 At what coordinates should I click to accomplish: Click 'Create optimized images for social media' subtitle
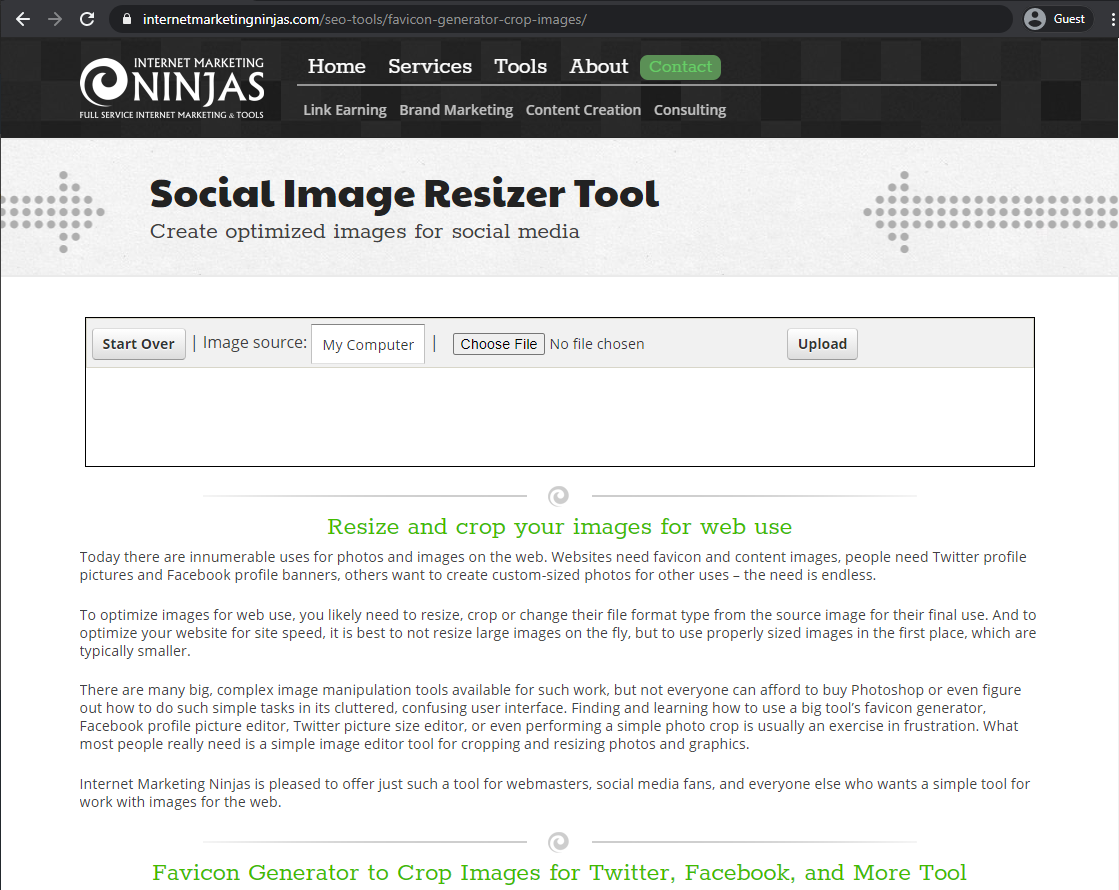tap(365, 232)
